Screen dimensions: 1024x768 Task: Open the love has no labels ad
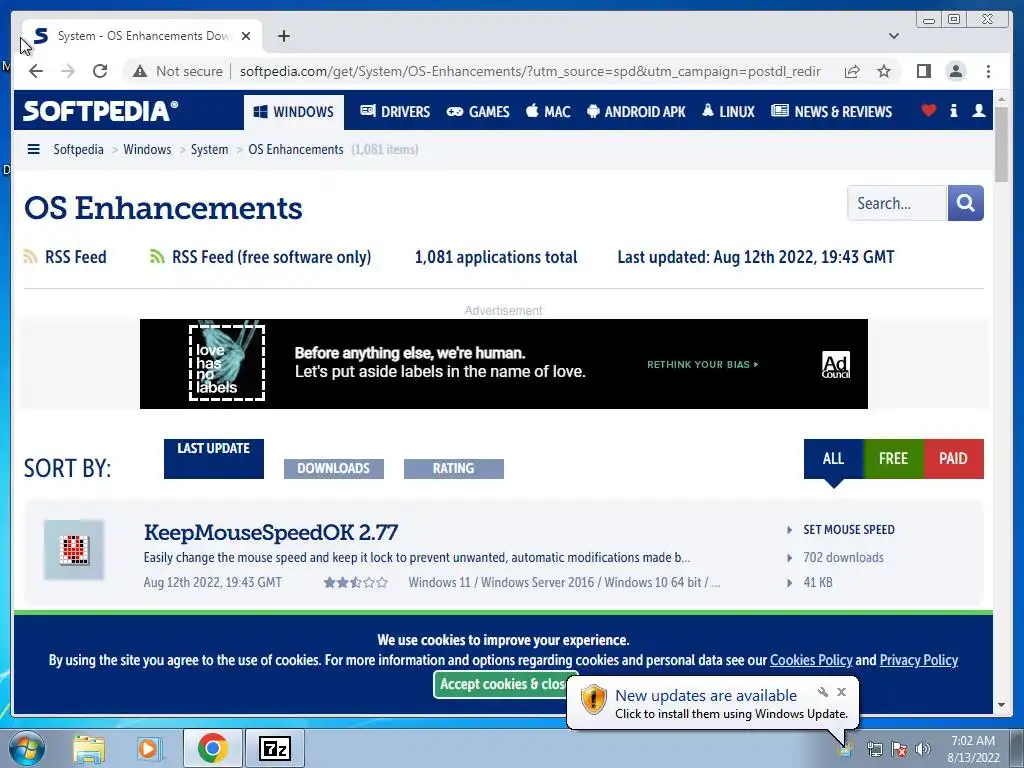click(227, 362)
